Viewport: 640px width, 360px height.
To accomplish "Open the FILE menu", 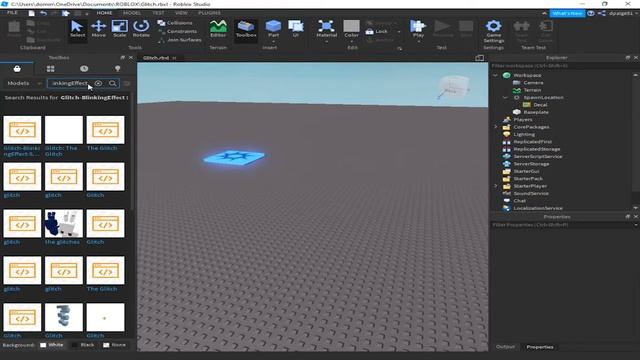I will click(12, 13).
